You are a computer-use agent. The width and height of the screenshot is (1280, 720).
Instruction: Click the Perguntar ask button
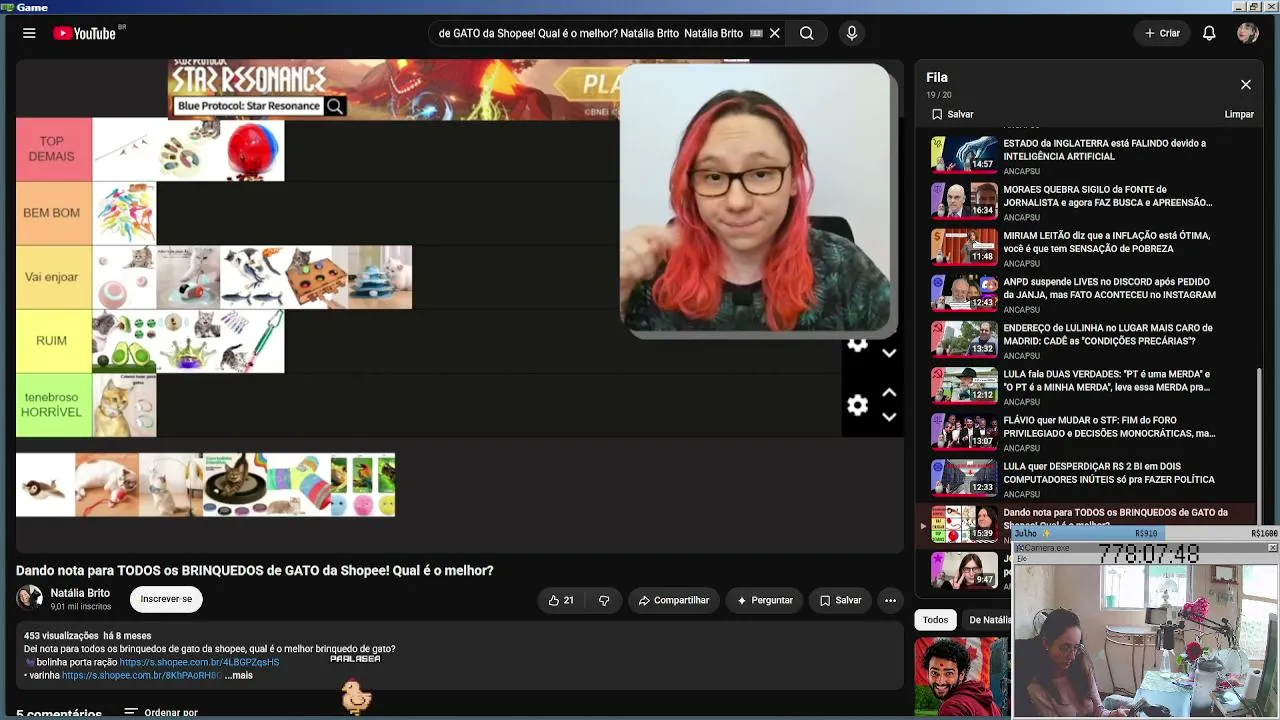[x=765, y=600]
